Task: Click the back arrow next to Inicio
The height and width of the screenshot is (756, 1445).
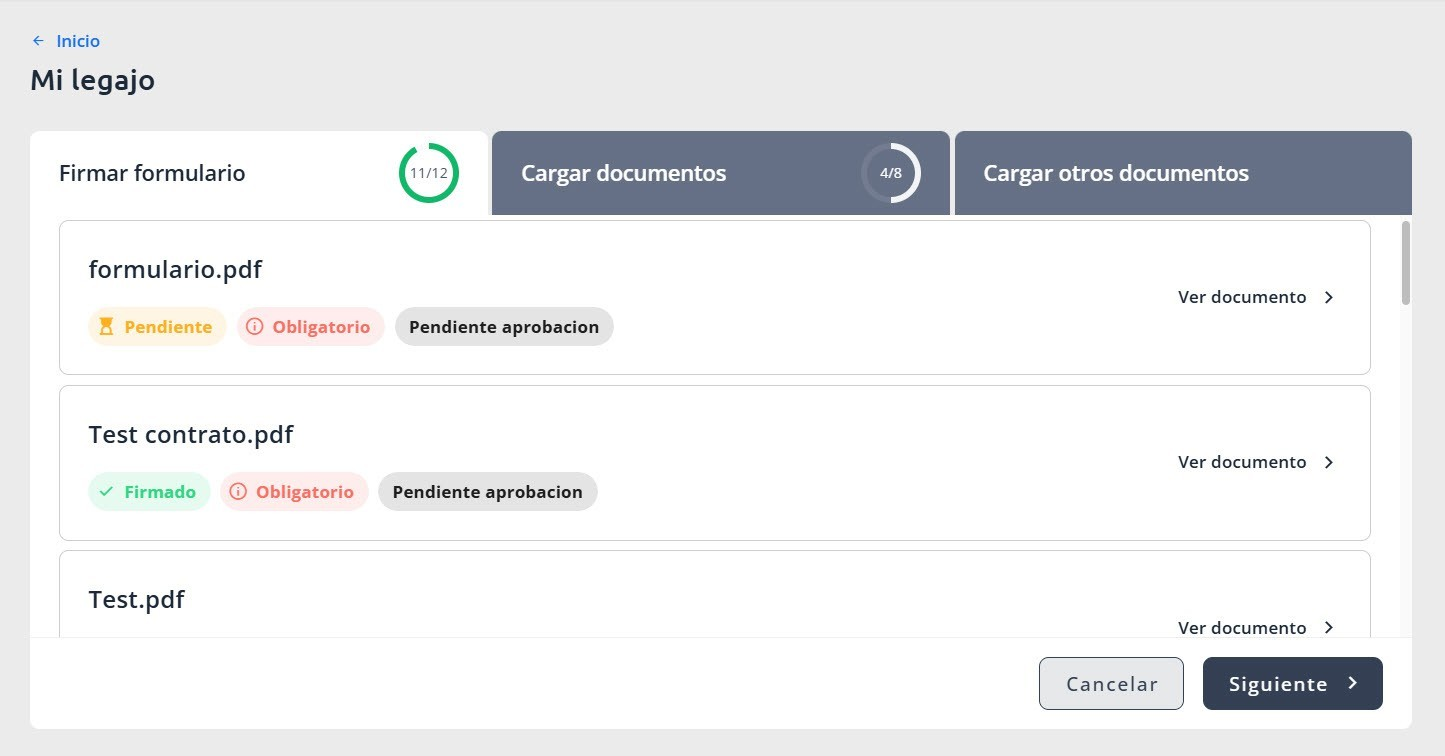Action: [x=38, y=41]
